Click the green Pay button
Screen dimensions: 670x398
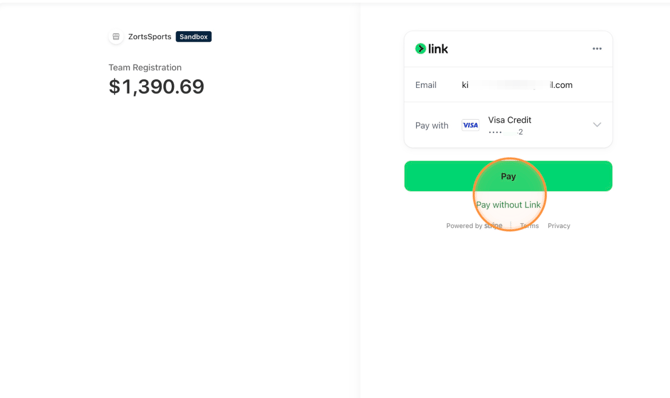(508, 176)
